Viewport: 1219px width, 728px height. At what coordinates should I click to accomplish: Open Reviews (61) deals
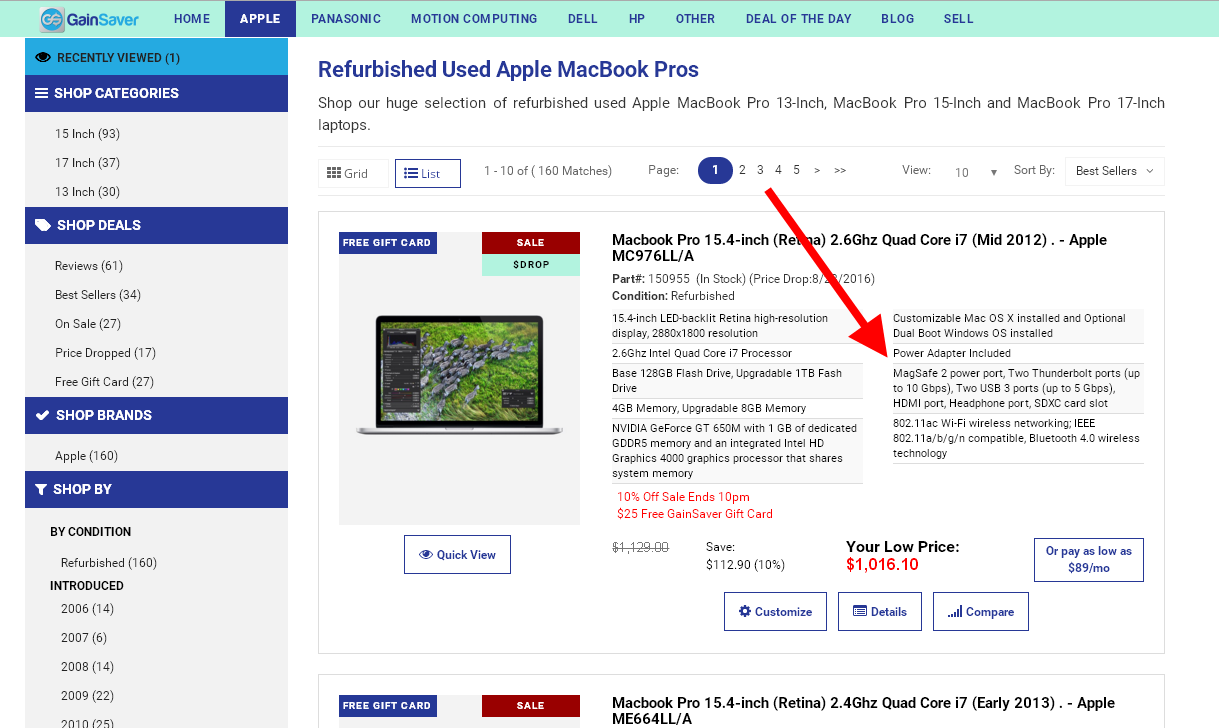(89, 266)
